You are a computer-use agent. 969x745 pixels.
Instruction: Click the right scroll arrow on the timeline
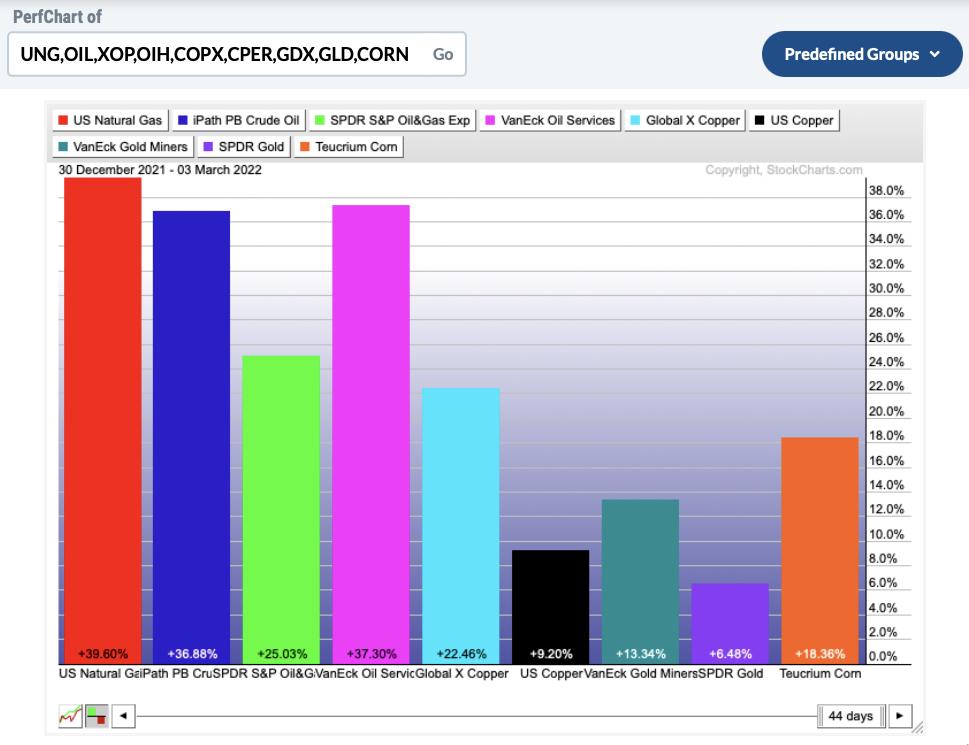(900, 716)
